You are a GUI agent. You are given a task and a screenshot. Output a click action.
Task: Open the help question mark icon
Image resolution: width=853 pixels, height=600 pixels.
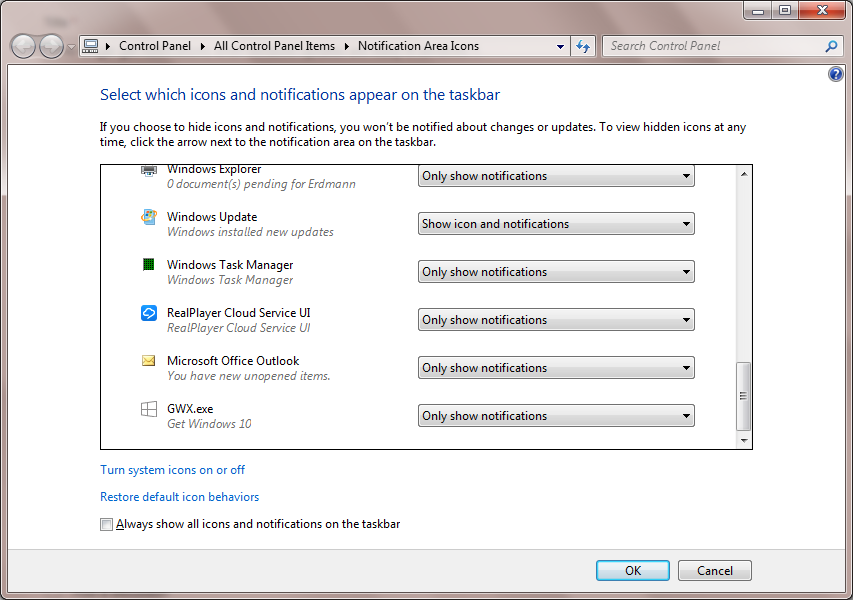836,73
